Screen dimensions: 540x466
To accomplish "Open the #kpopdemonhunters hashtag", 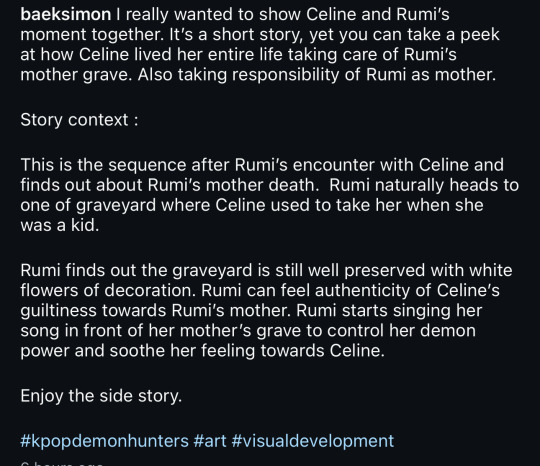I will 104,441.
